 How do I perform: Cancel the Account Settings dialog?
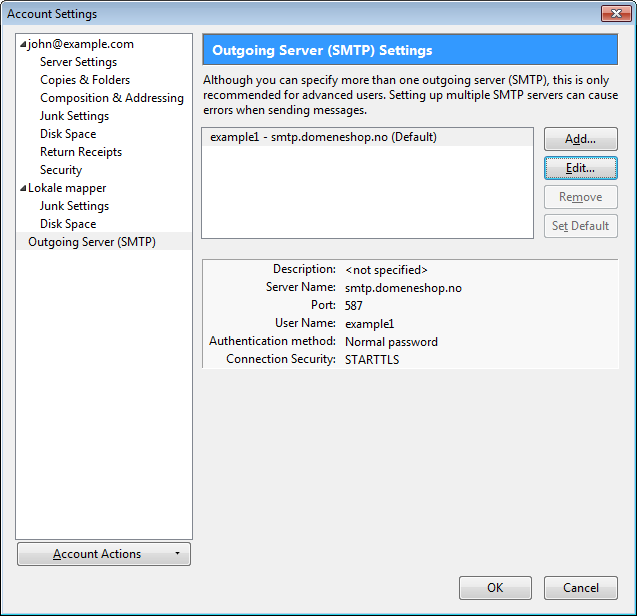click(x=580, y=588)
